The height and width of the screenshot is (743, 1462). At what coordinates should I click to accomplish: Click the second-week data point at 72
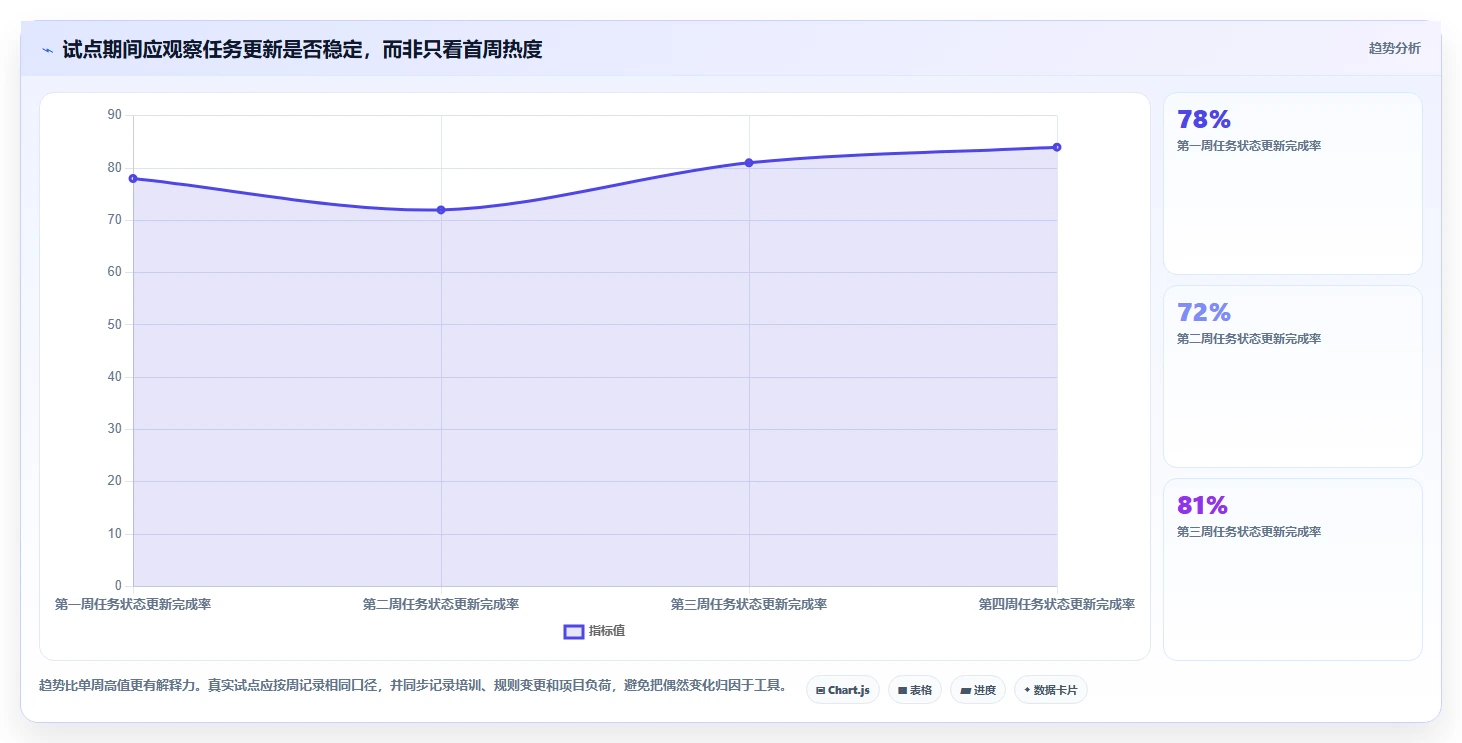point(441,210)
